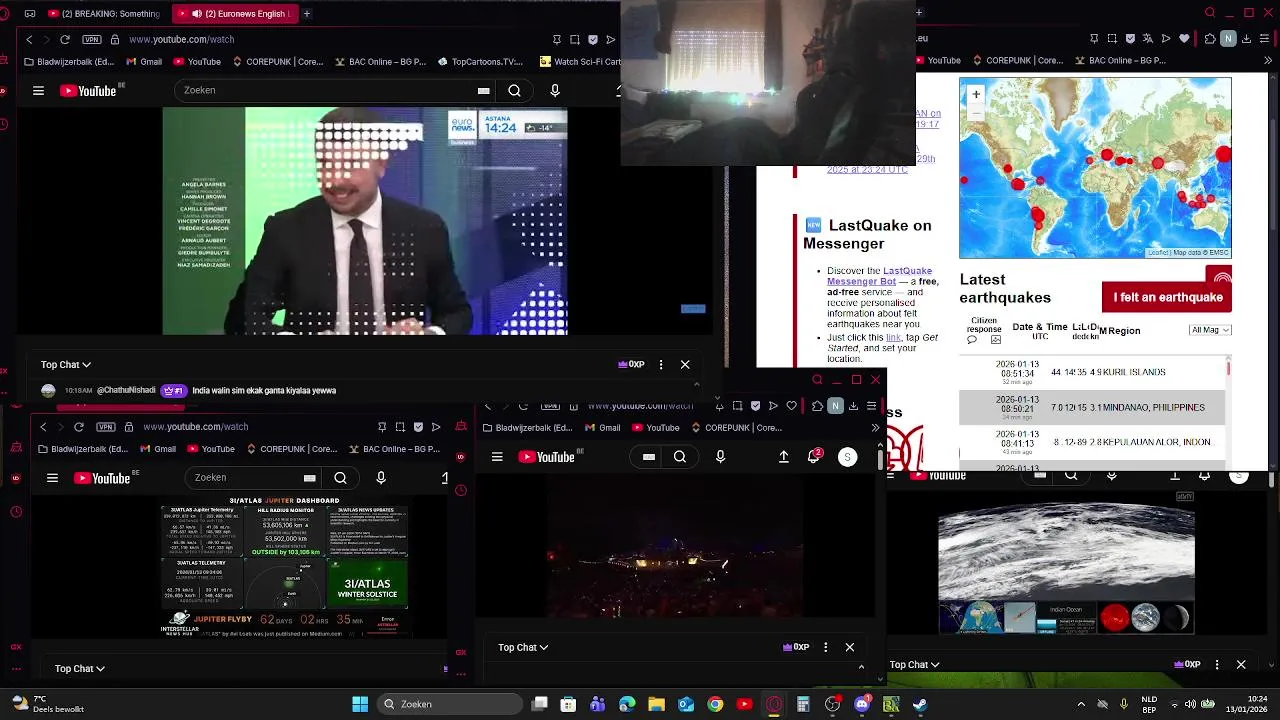1280x720 pixels.
Task: Open the YouTube guide menu in the Euronews window
Action: (x=38, y=90)
